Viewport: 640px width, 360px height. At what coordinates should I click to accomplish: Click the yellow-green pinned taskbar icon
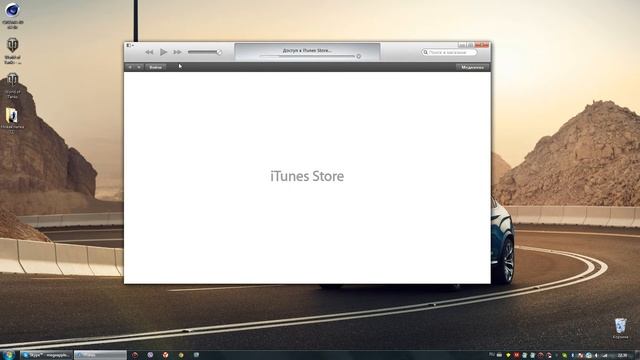[x=181, y=355]
